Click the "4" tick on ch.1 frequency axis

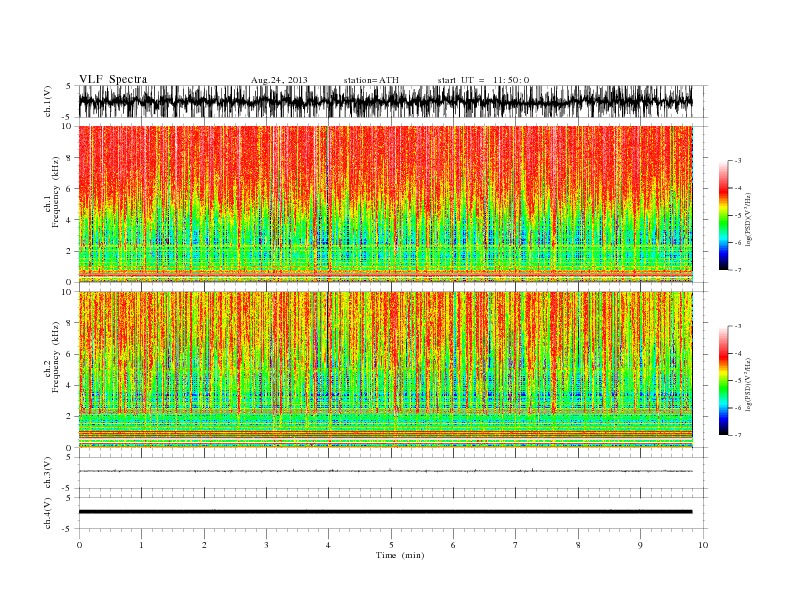coord(69,220)
